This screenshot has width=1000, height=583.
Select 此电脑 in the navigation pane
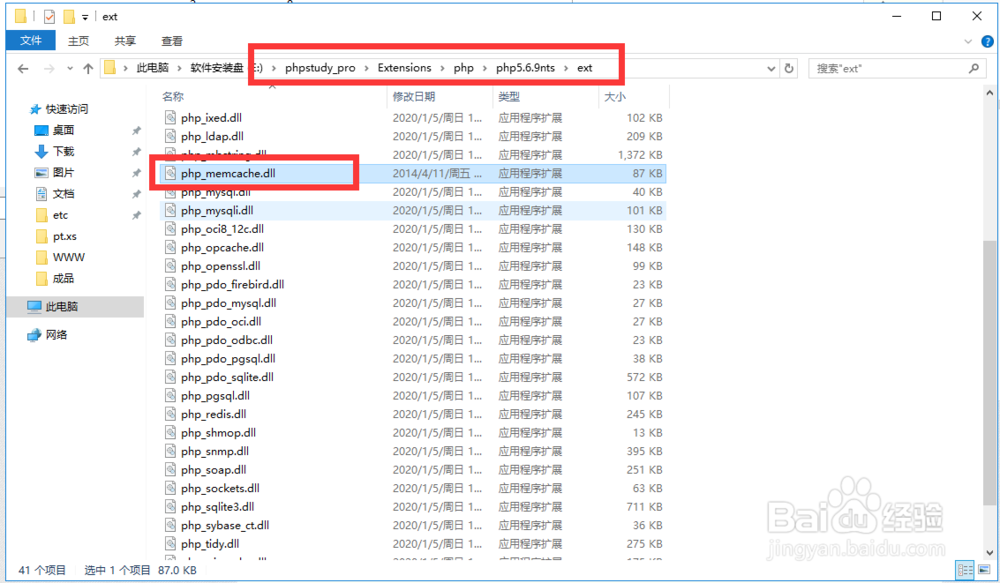(75, 306)
